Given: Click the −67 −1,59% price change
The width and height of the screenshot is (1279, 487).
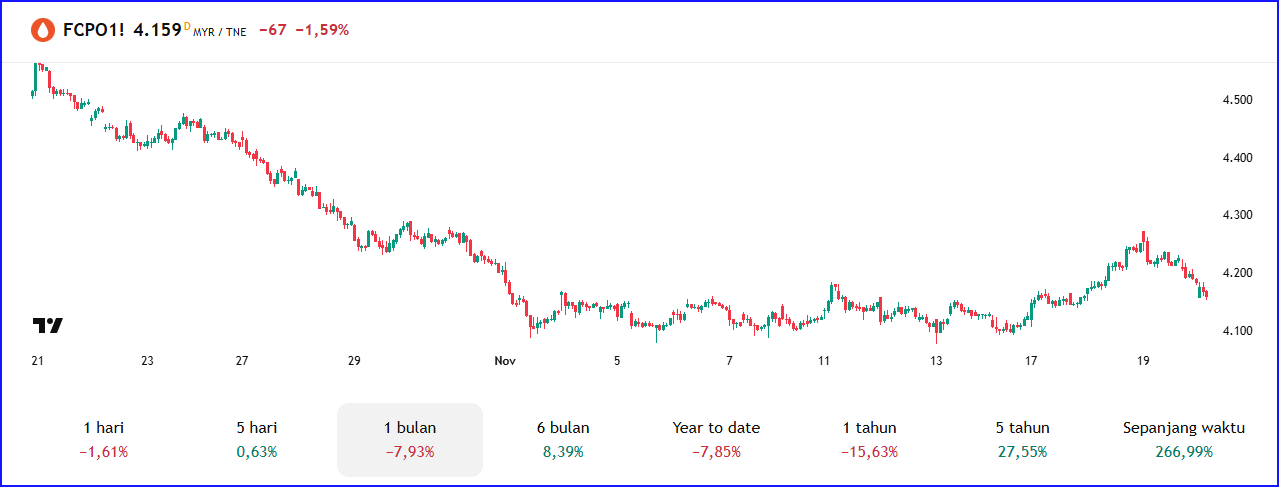Looking at the screenshot, I should click(304, 30).
